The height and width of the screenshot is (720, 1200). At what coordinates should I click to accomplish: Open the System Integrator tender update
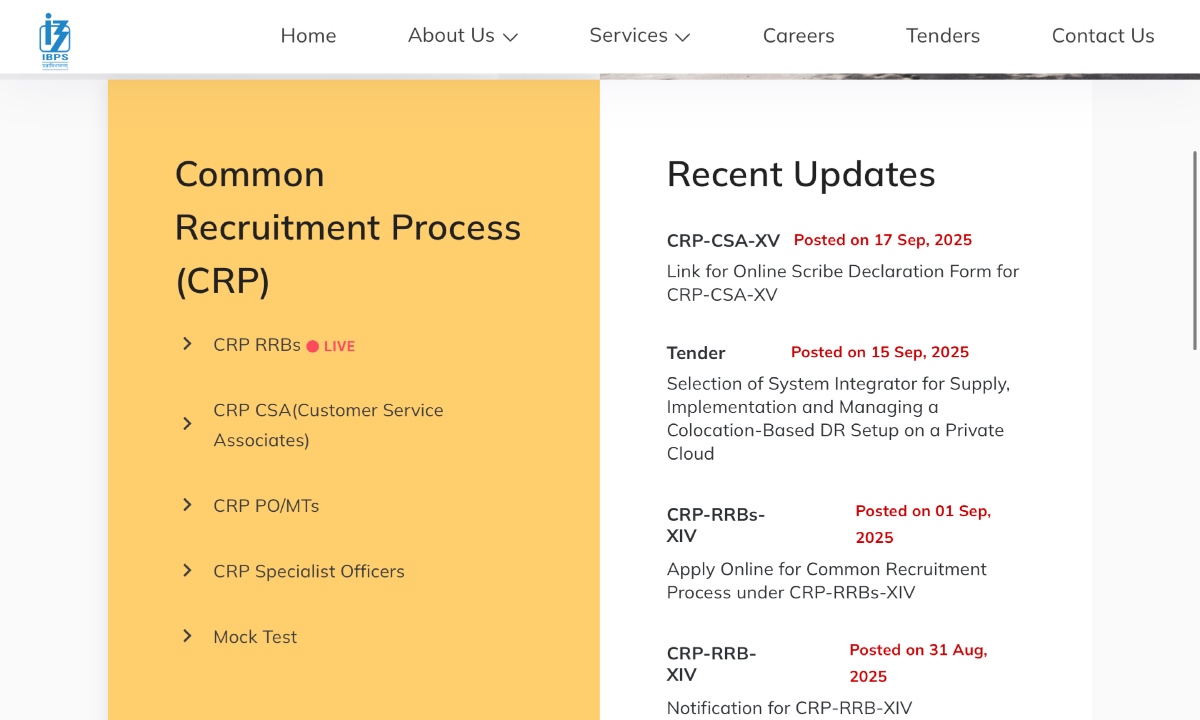(838, 418)
